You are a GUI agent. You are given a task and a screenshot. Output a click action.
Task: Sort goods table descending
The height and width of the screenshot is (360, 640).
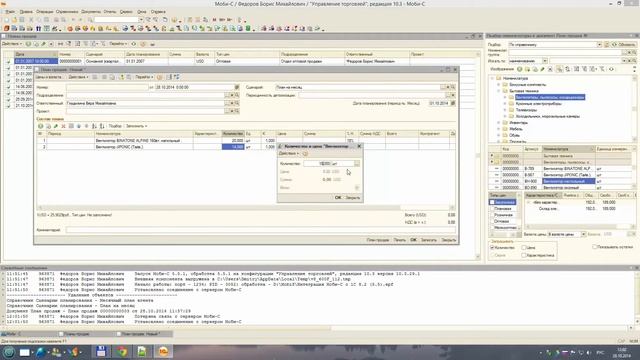click(102, 126)
